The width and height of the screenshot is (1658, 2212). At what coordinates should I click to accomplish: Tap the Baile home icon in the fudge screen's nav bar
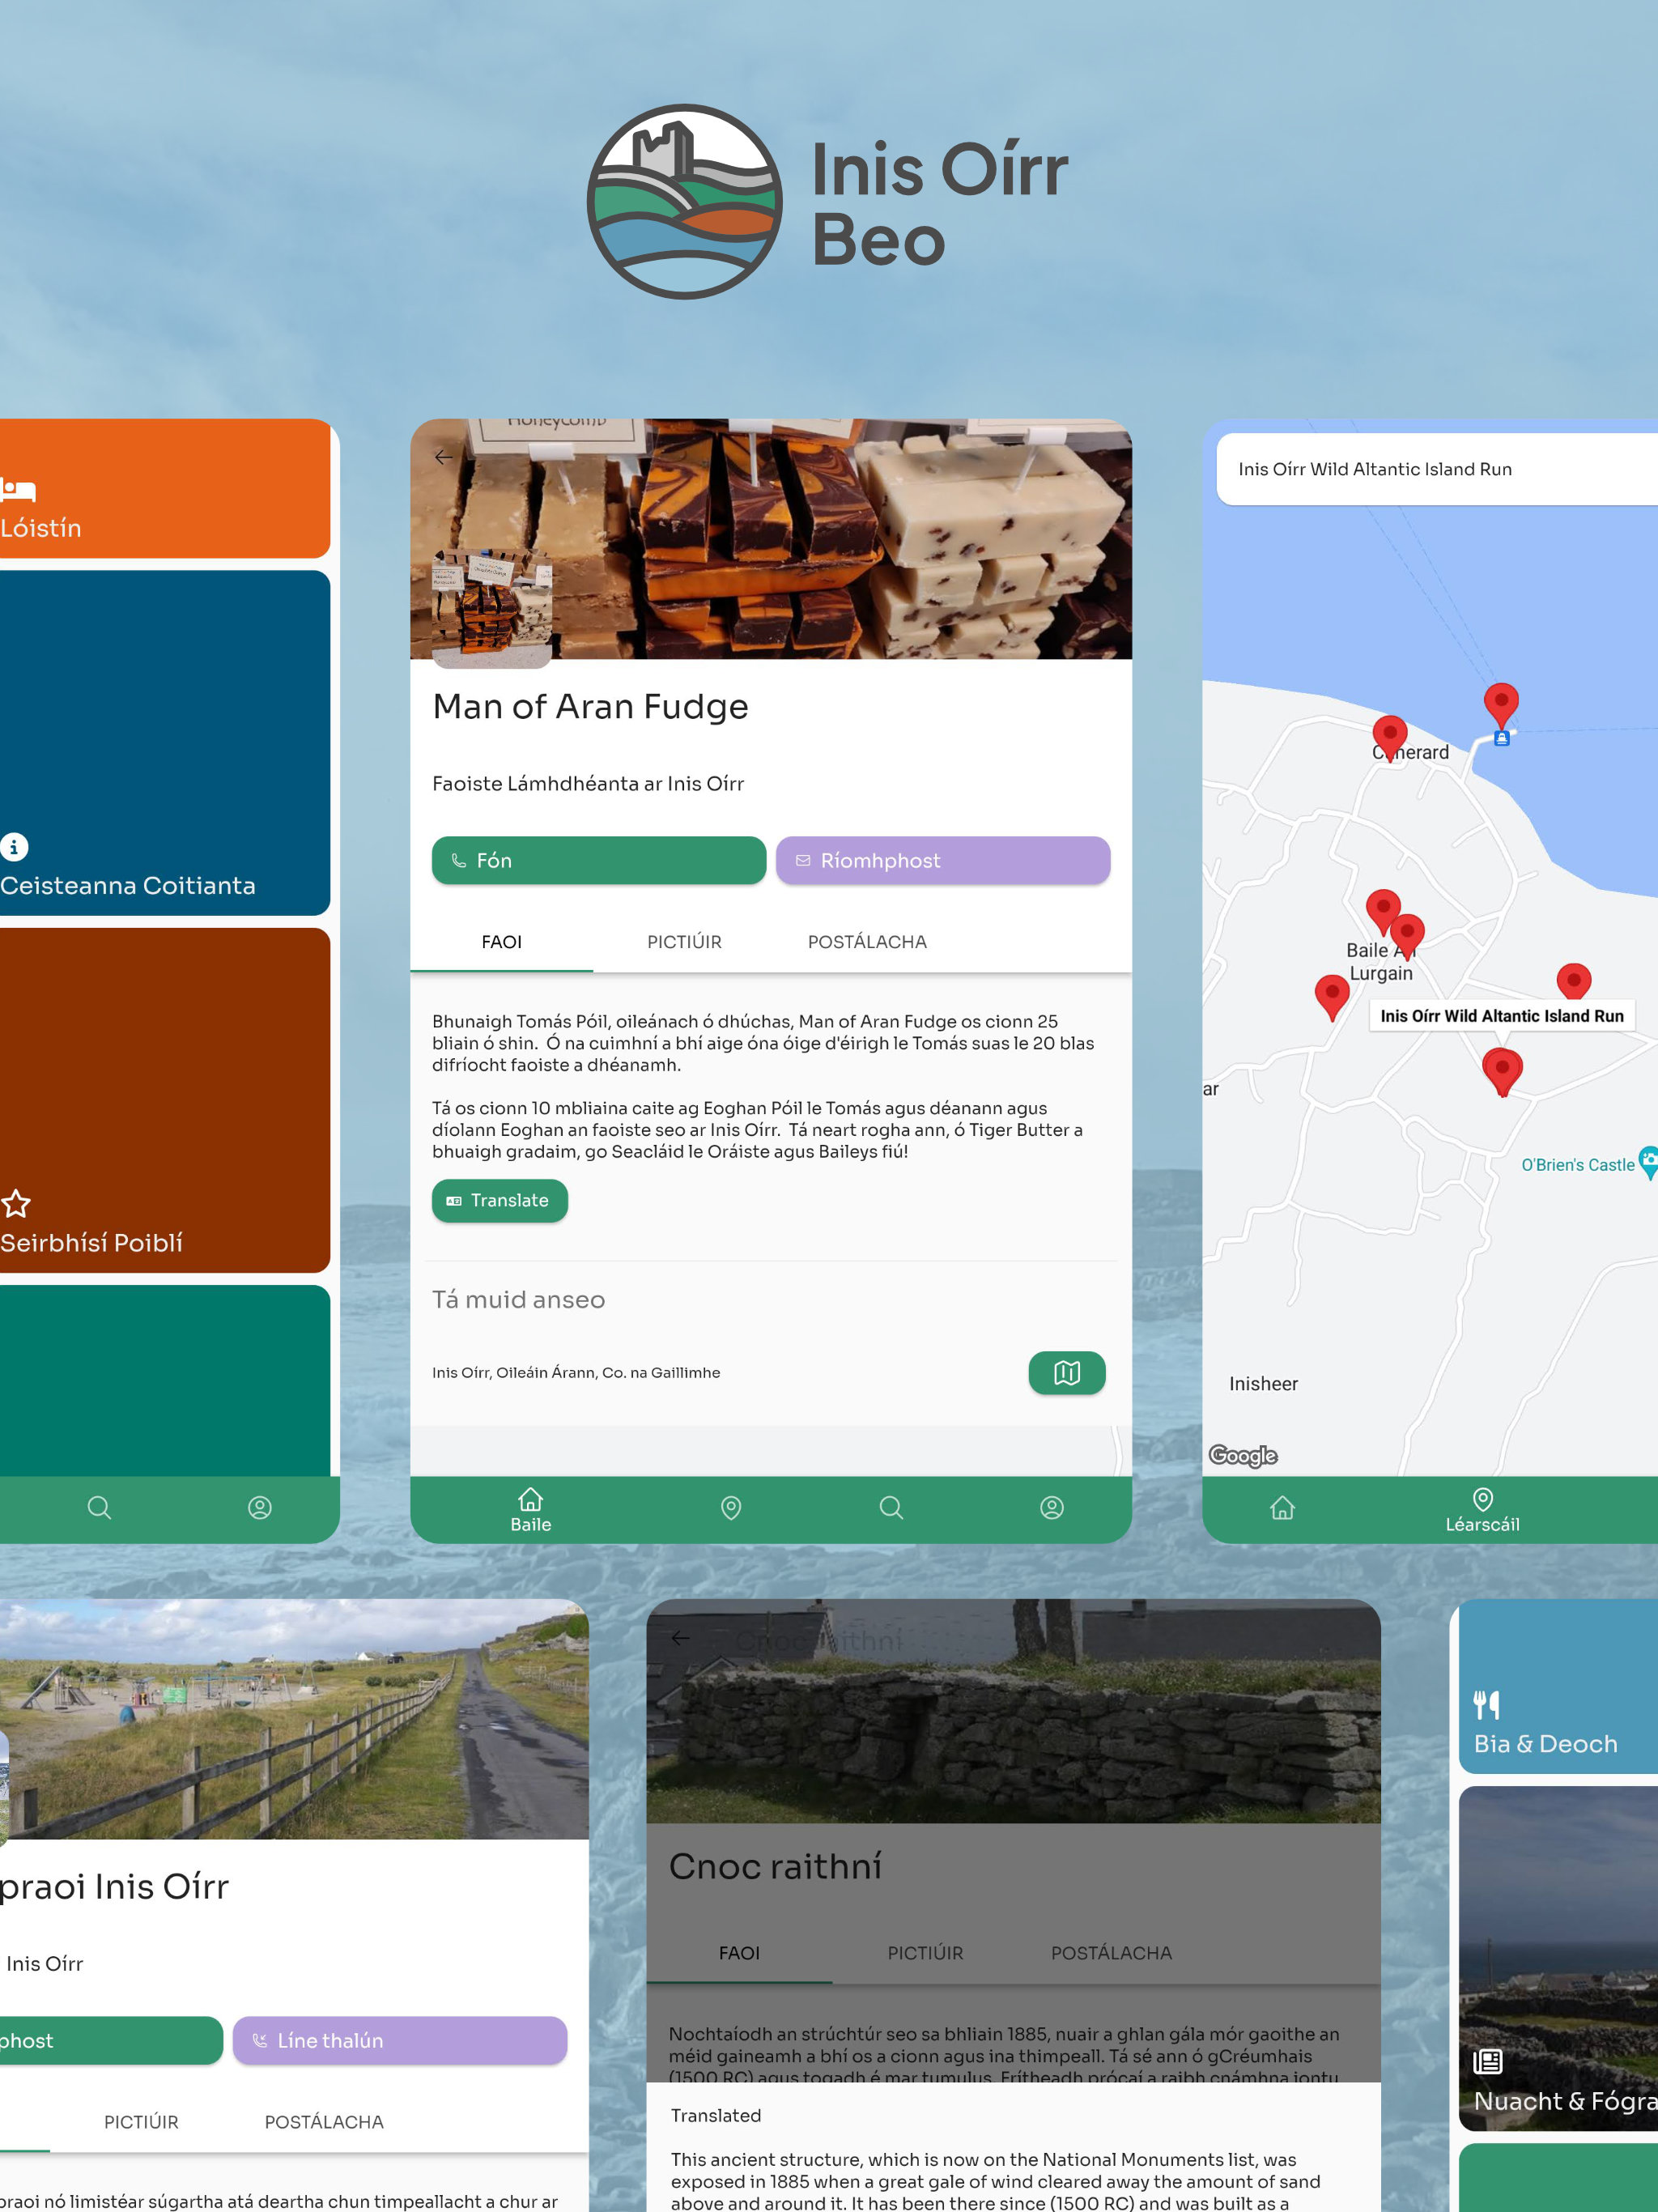530,1509
